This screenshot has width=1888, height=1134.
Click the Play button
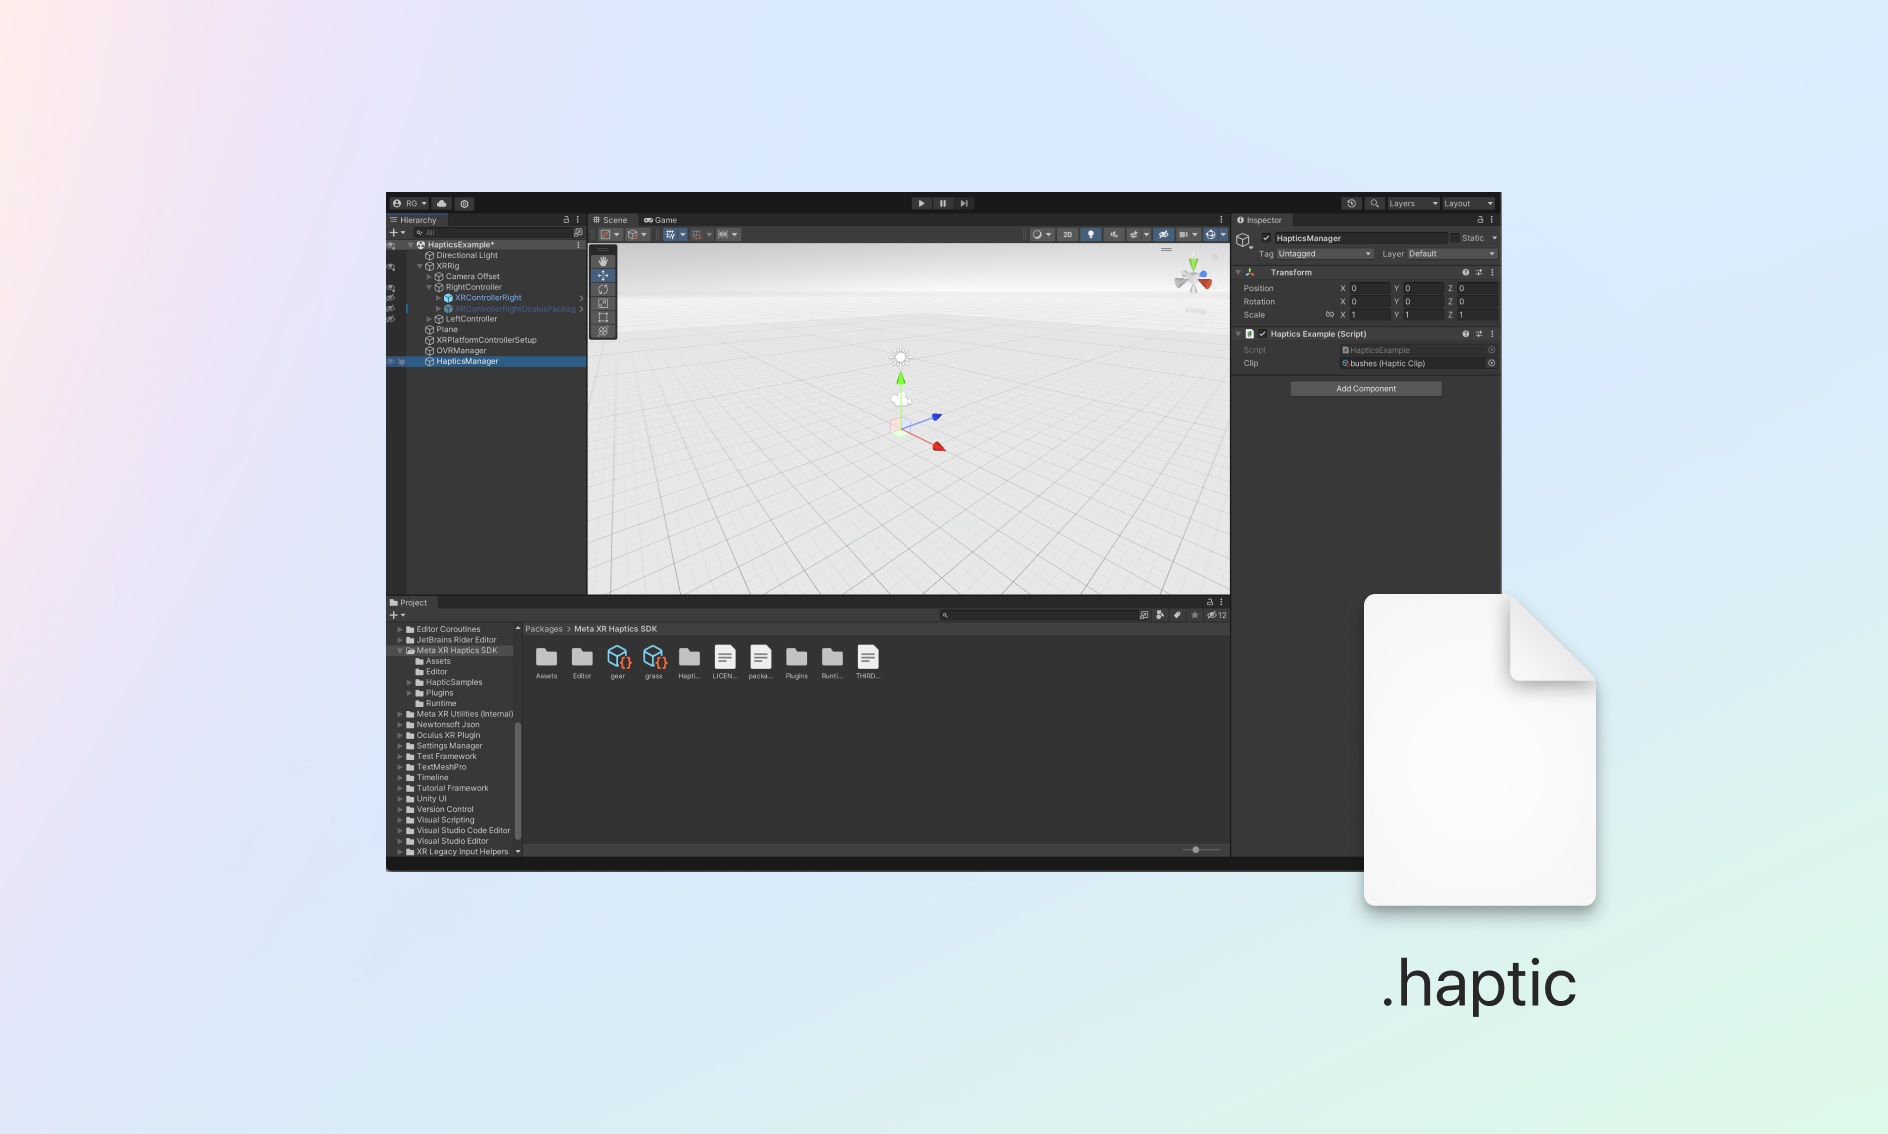point(921,203)
